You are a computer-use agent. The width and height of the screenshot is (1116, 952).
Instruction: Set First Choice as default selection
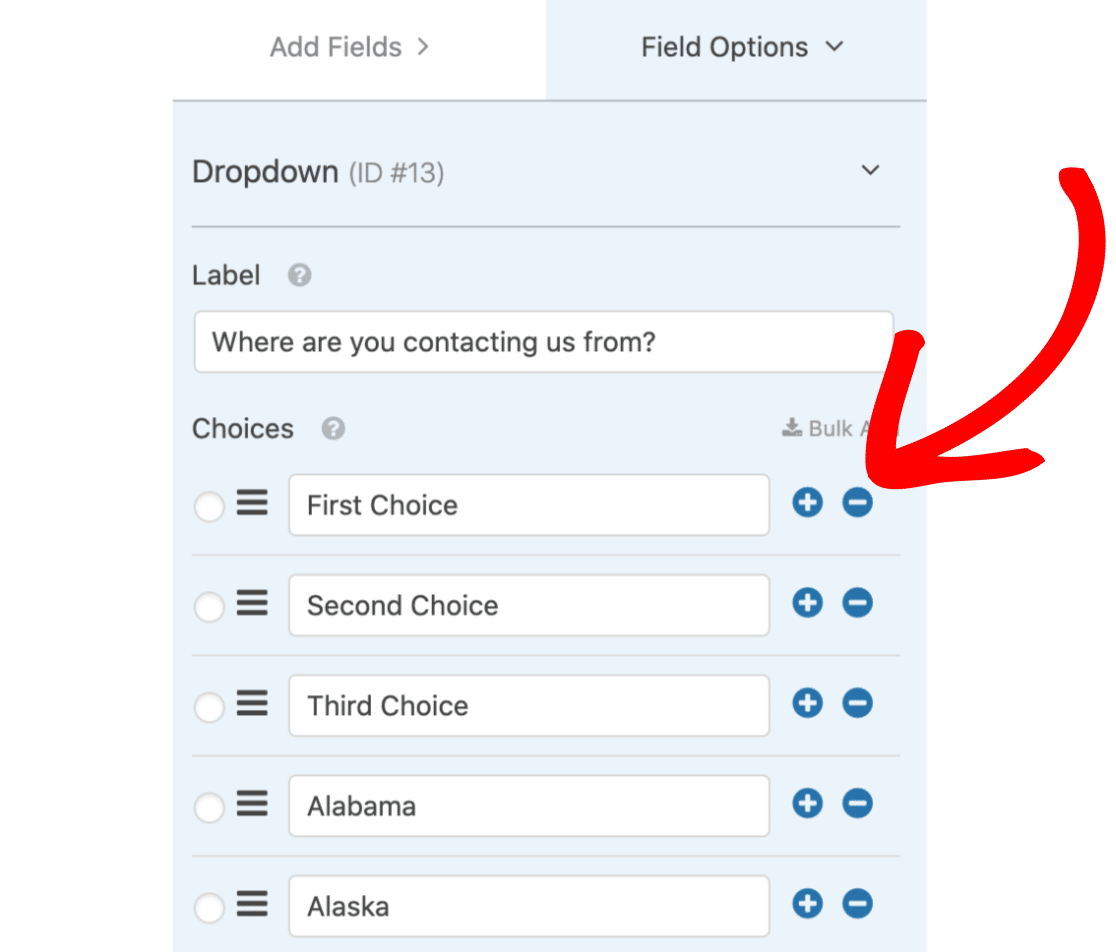(209, 507)
